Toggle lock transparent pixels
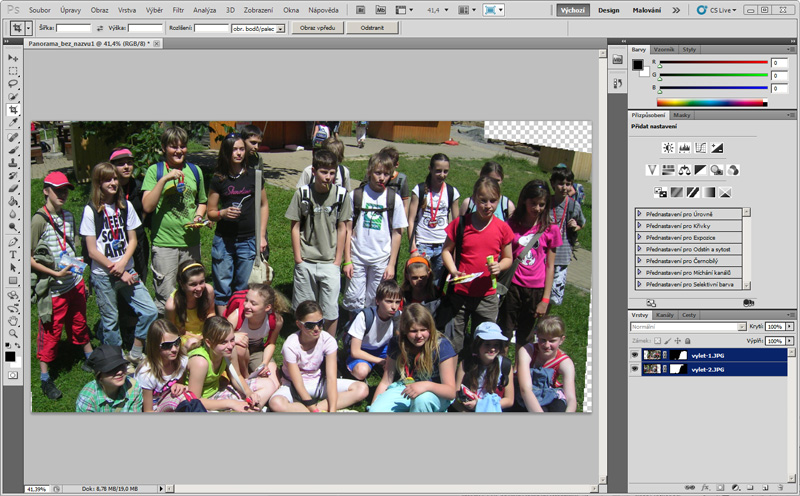Viewport: 800px width, 496px height. point(658,340)
